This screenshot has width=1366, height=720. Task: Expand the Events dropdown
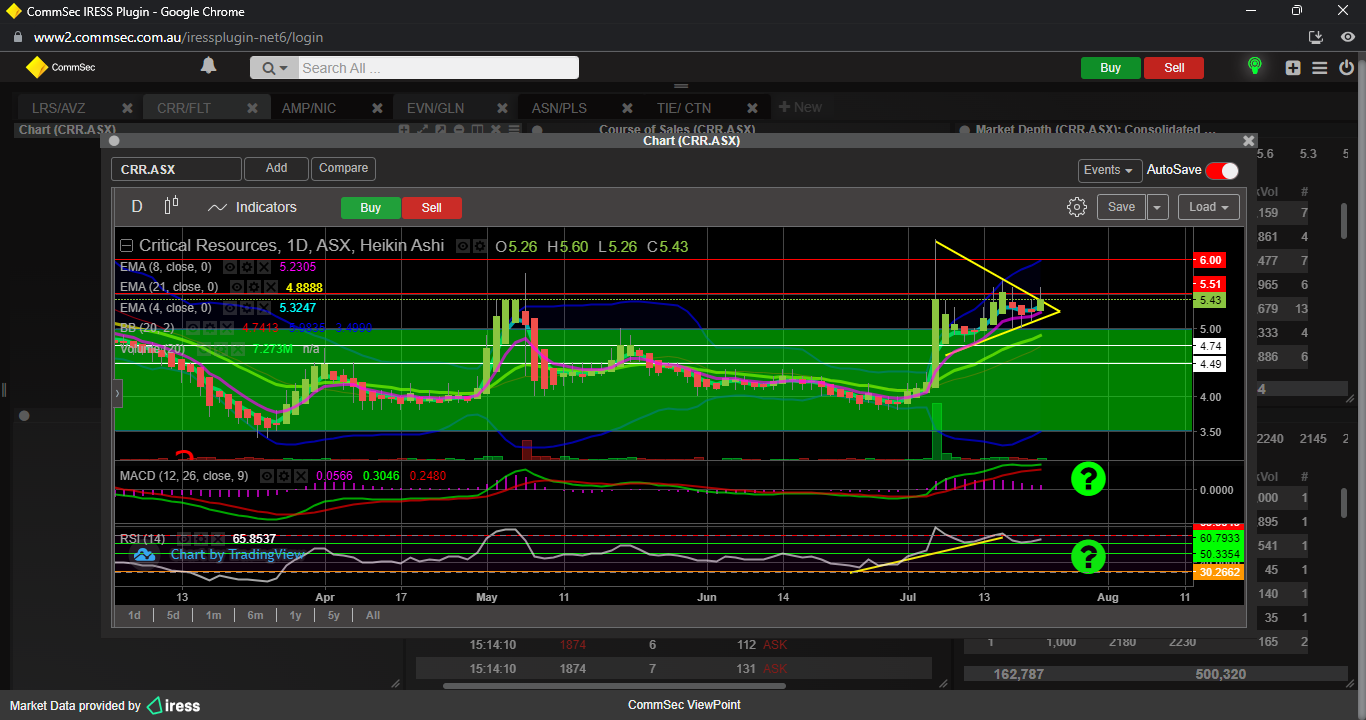click(x=1109, y=171)
